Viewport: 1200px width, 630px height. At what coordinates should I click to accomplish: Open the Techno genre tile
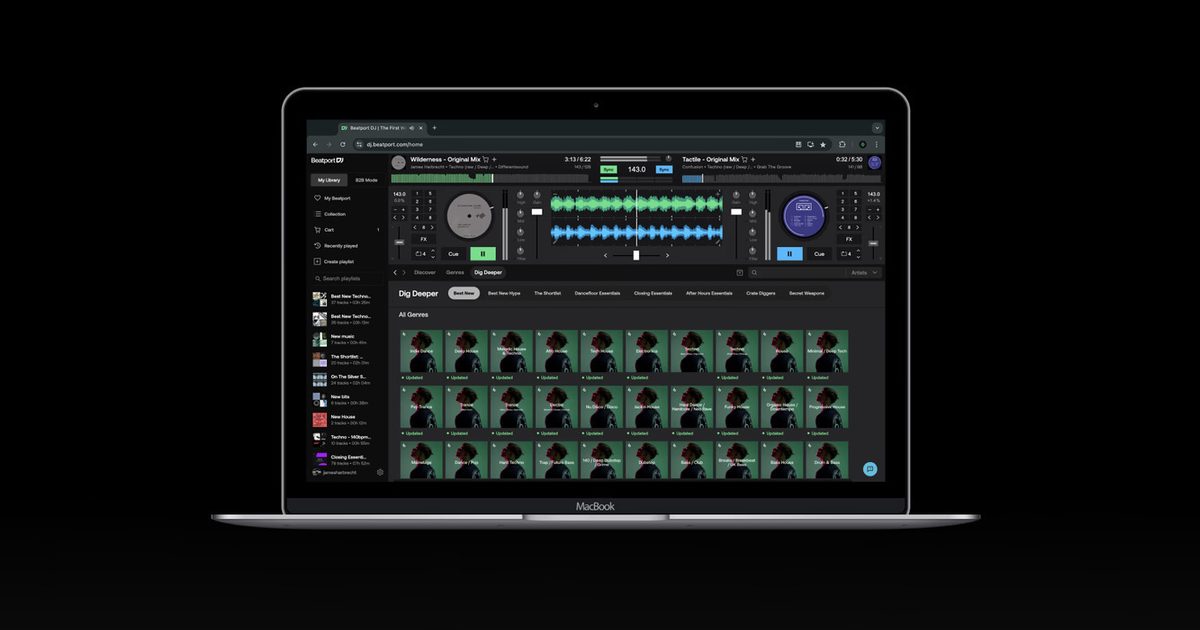tap(691, 350)
